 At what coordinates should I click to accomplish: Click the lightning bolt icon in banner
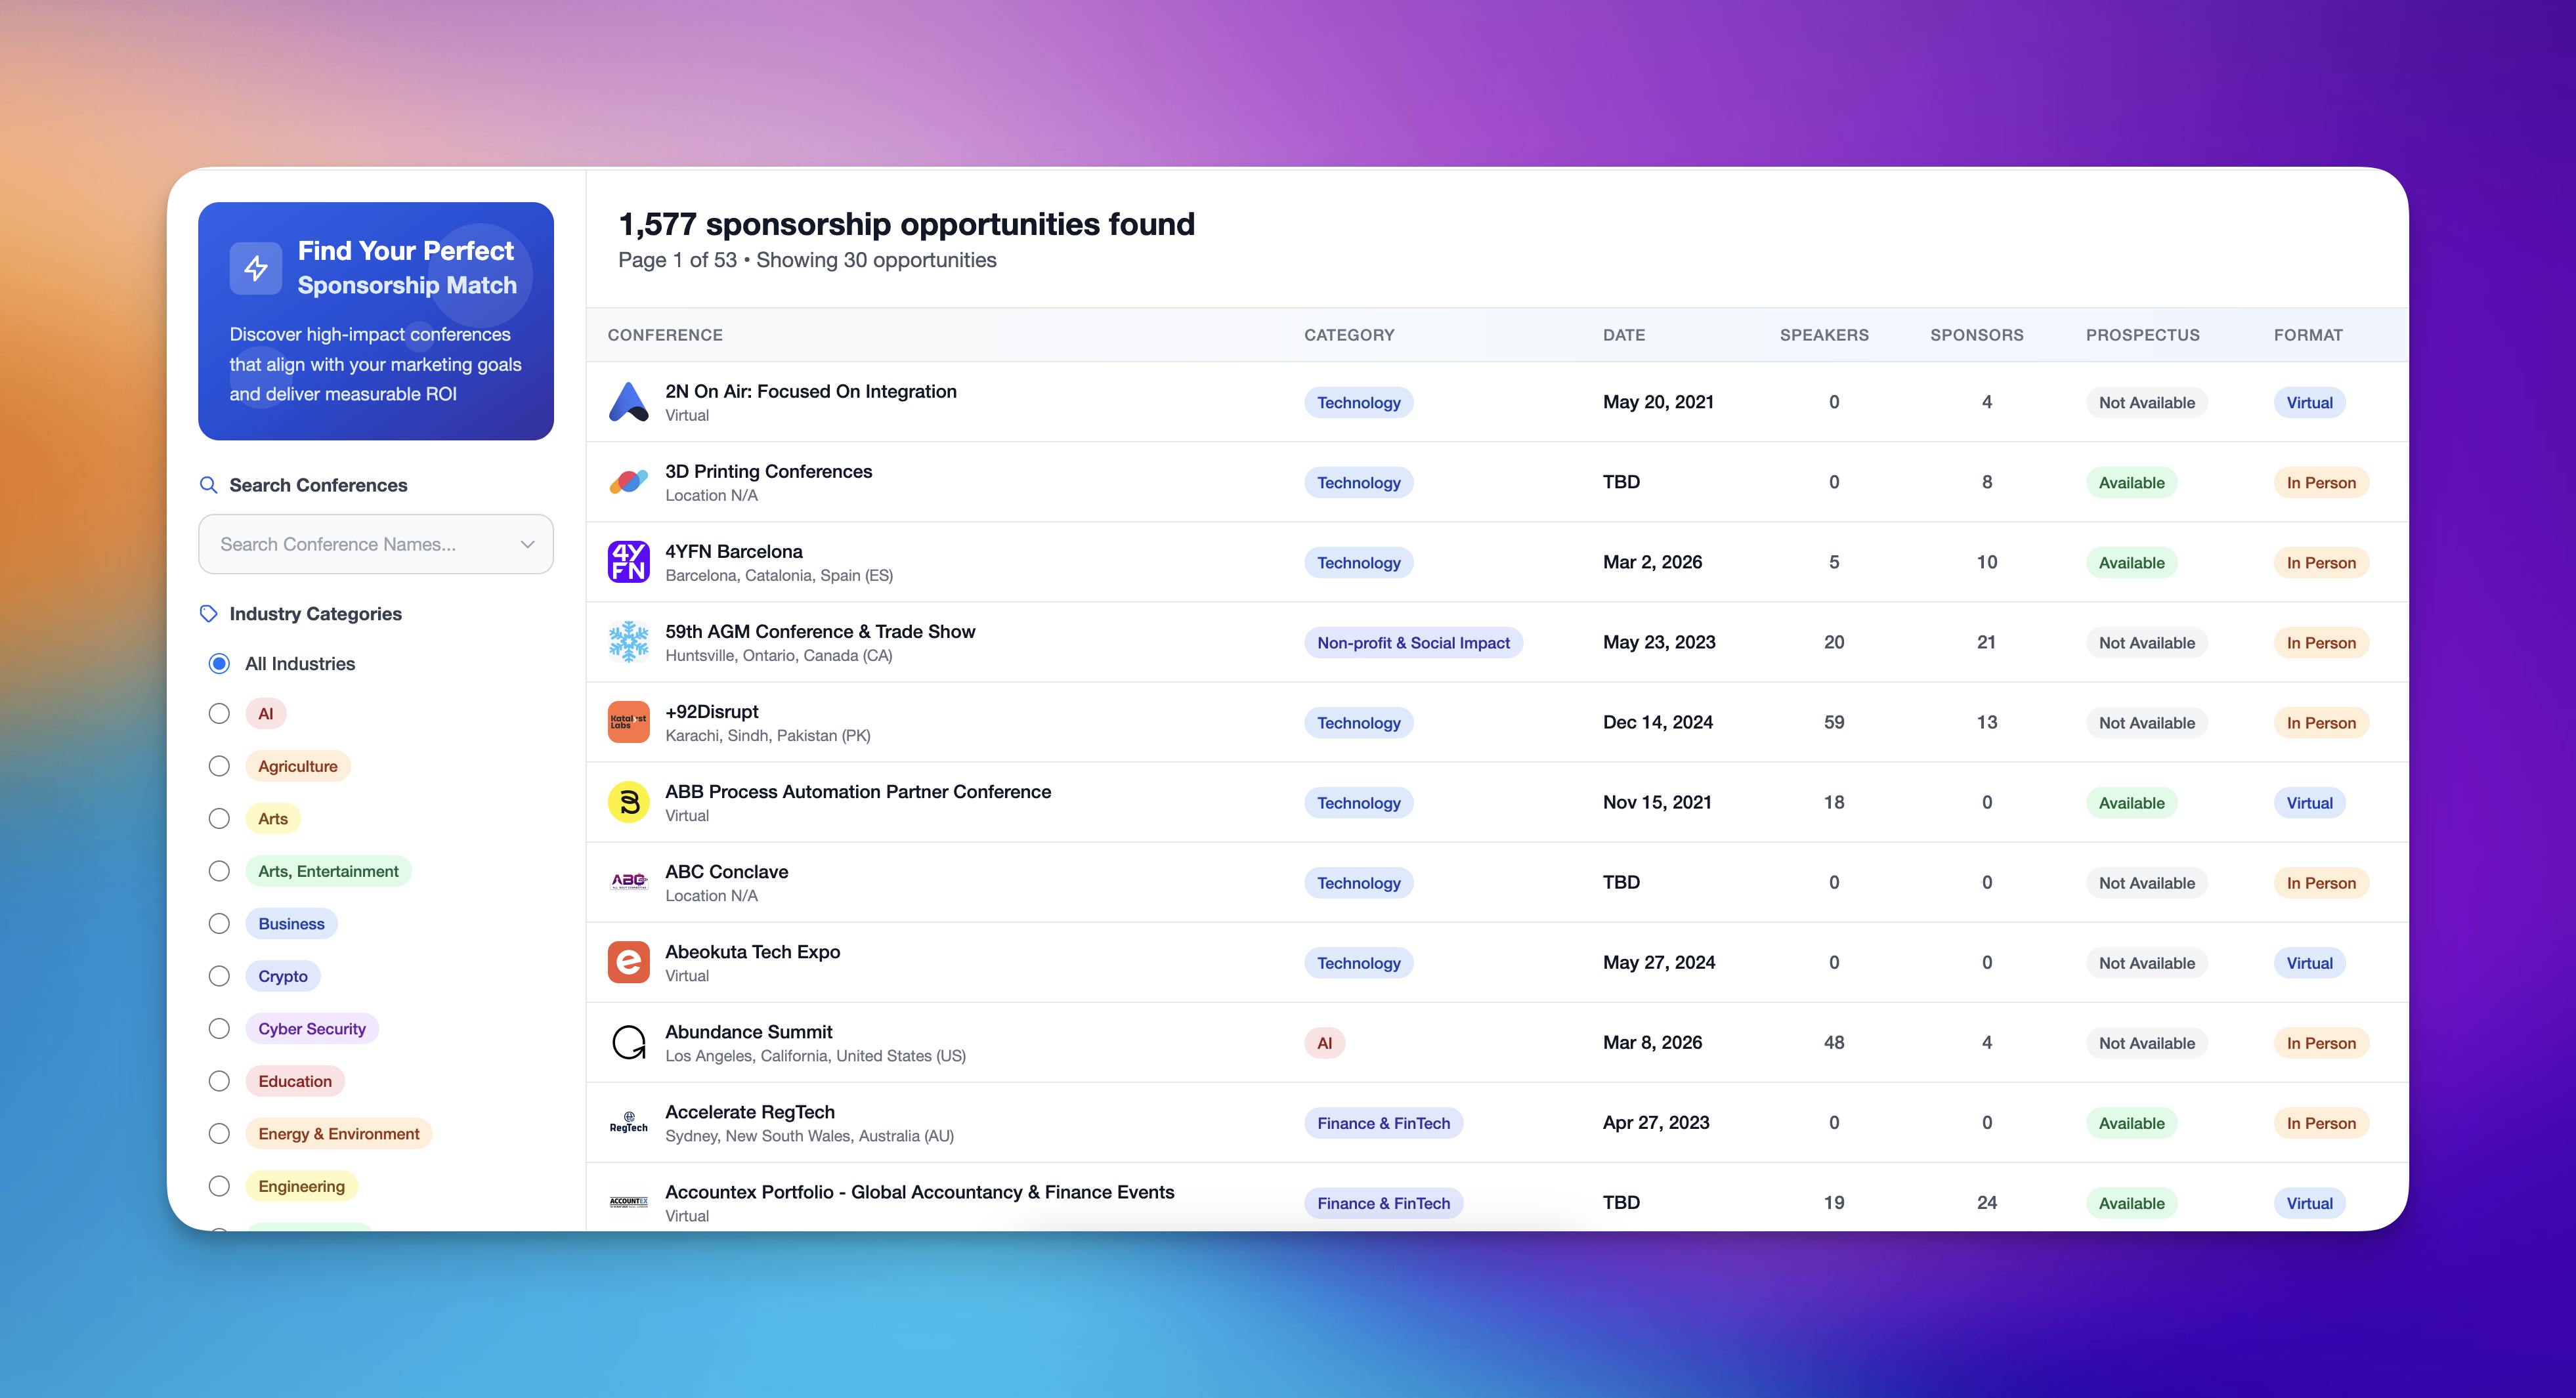256,268
